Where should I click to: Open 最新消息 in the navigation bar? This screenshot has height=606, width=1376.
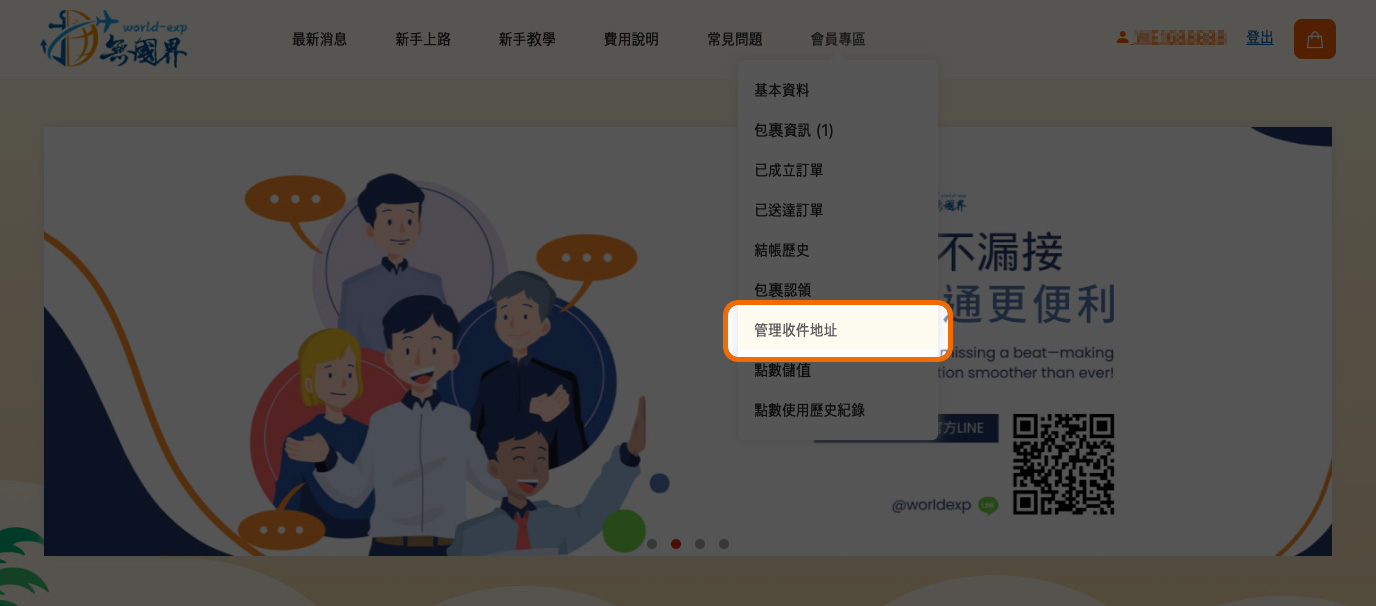click(x=319, y=39)
